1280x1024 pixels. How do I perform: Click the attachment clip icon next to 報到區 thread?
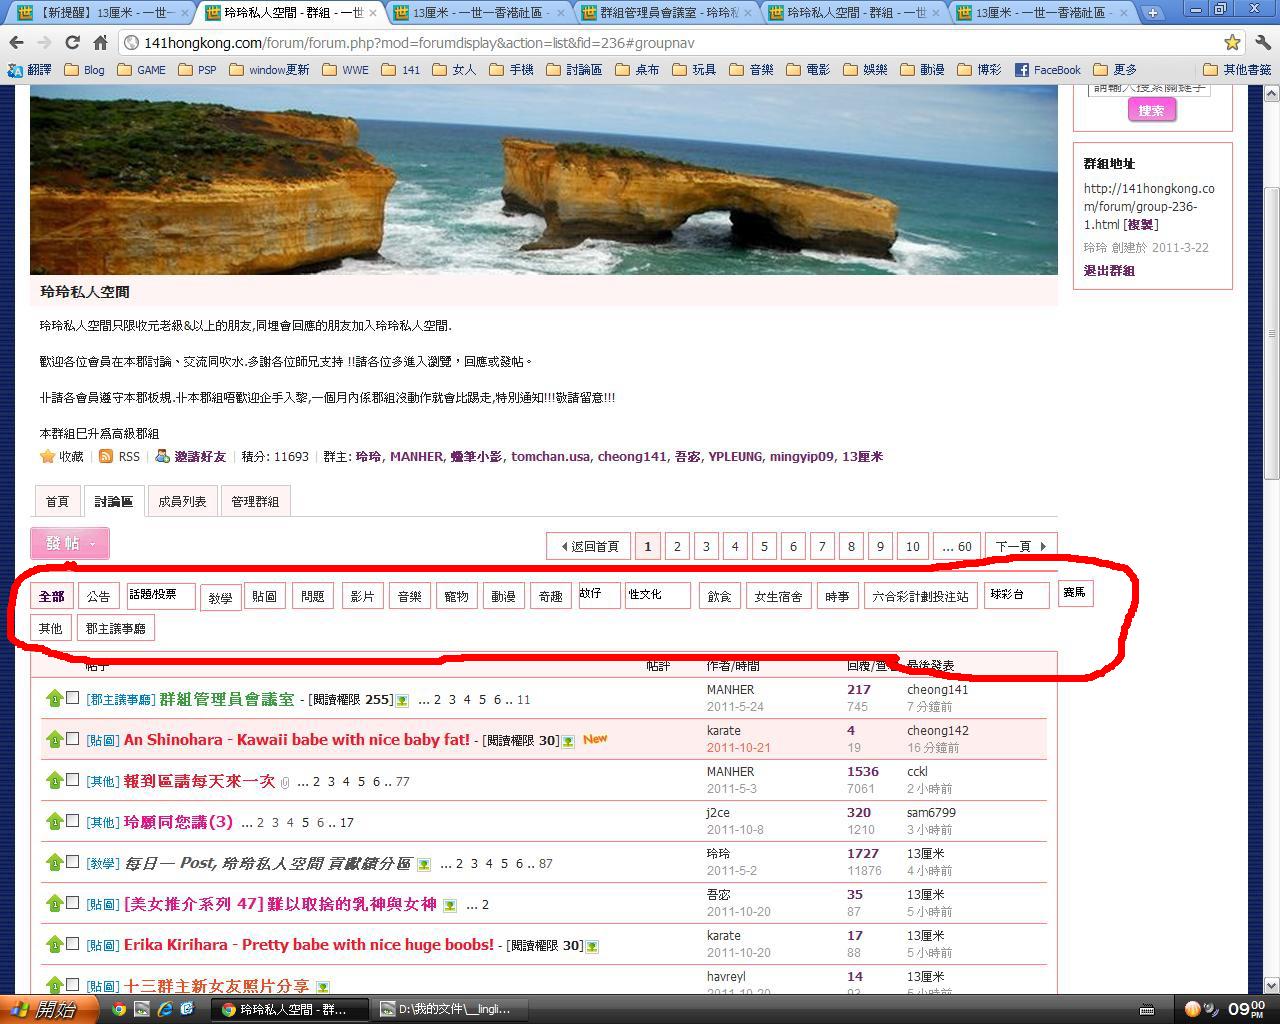pos(285,782)
